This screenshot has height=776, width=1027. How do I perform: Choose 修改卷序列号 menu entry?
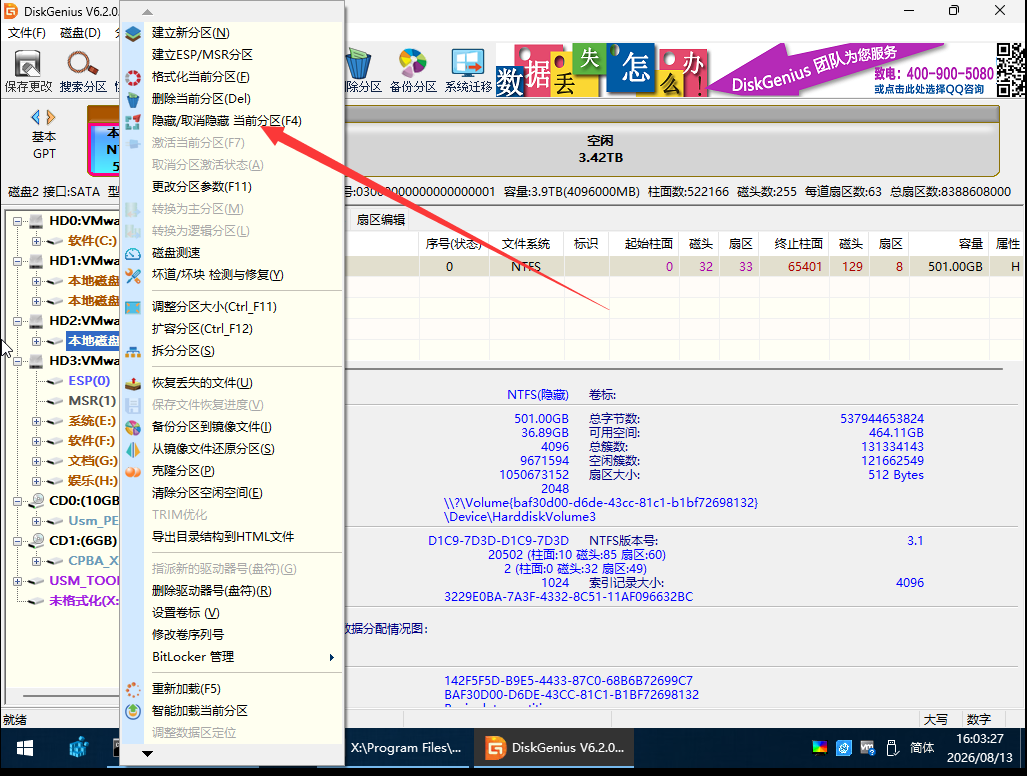[x=188, y=635]
